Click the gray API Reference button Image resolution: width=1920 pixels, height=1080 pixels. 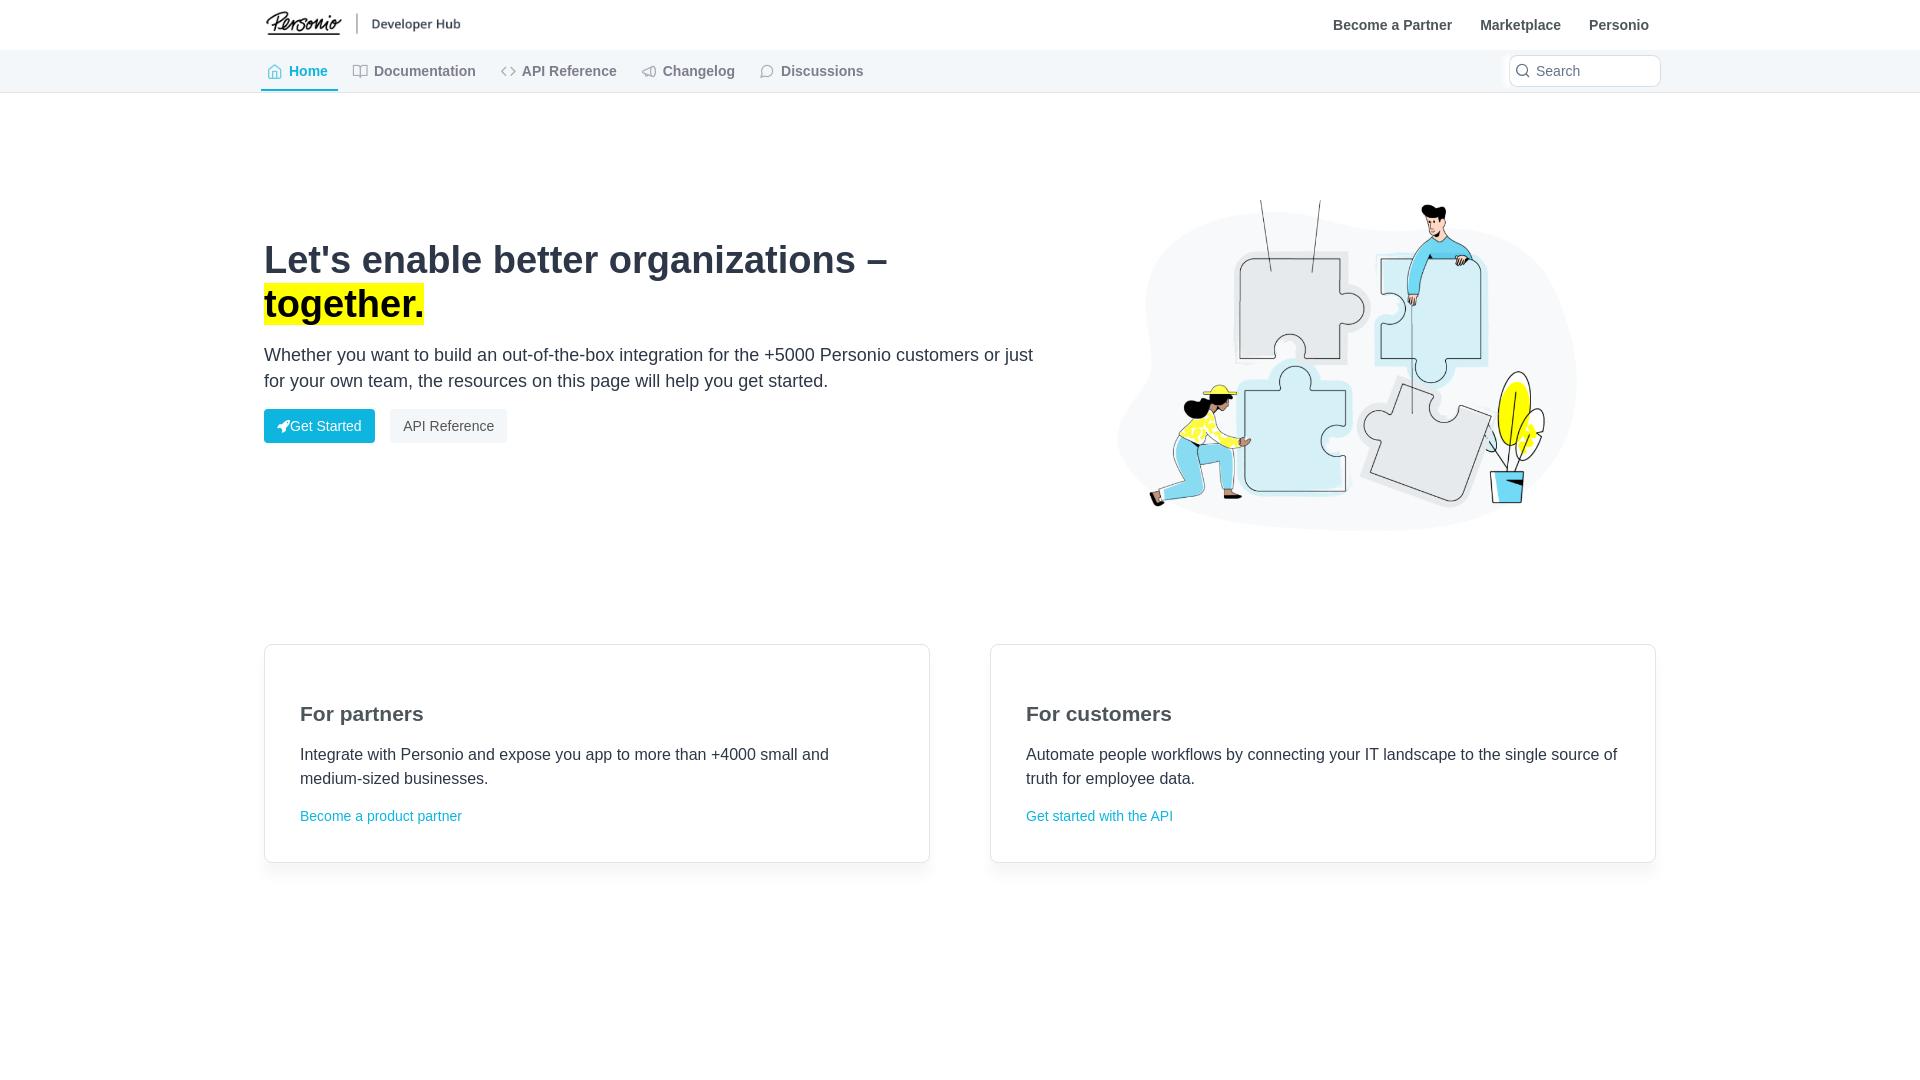coord(448,426)
